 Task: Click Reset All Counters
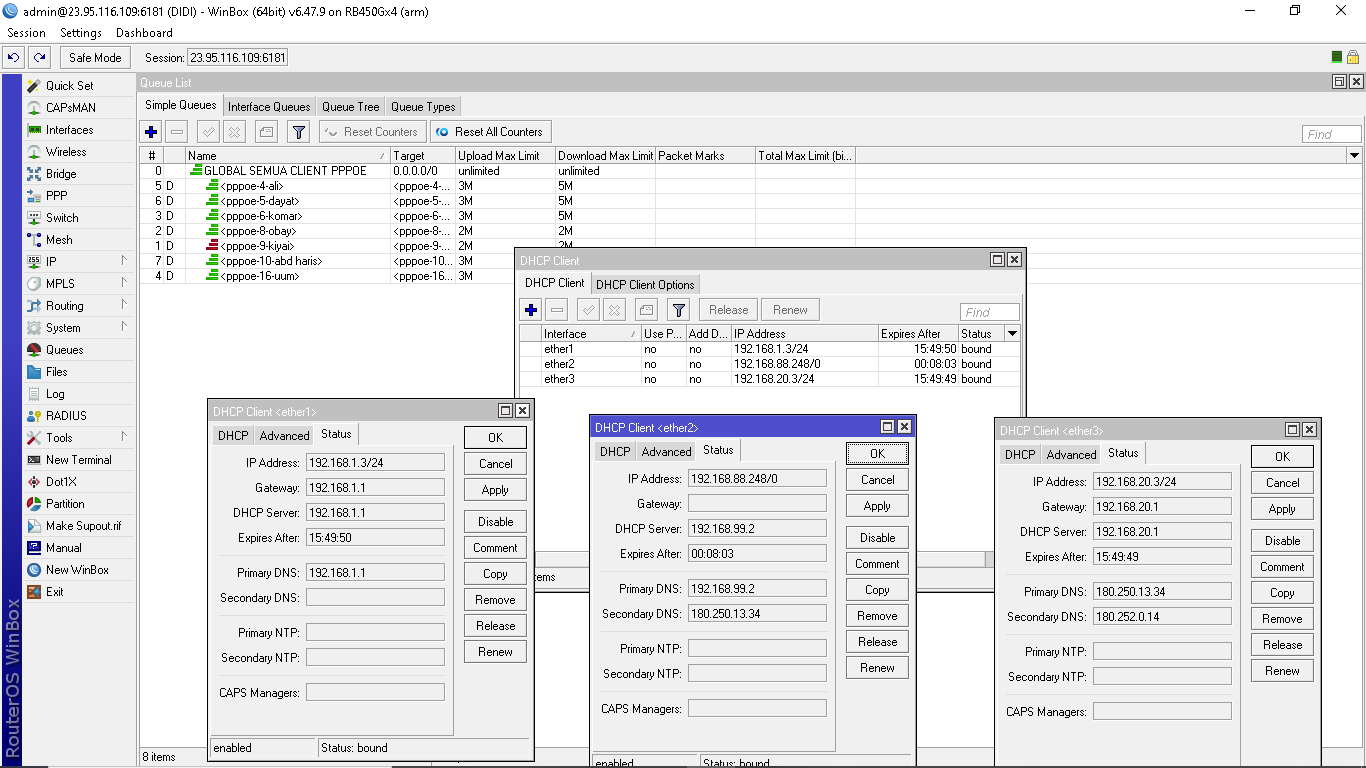[x=490, y=132]
